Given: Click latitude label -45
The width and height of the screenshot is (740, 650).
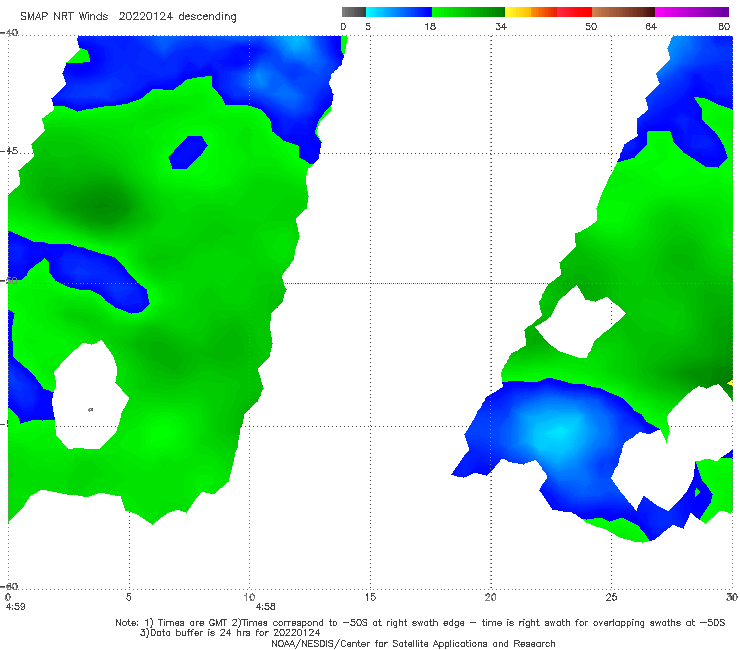Looking at the screenshot, I should click(x=9, y=151).
